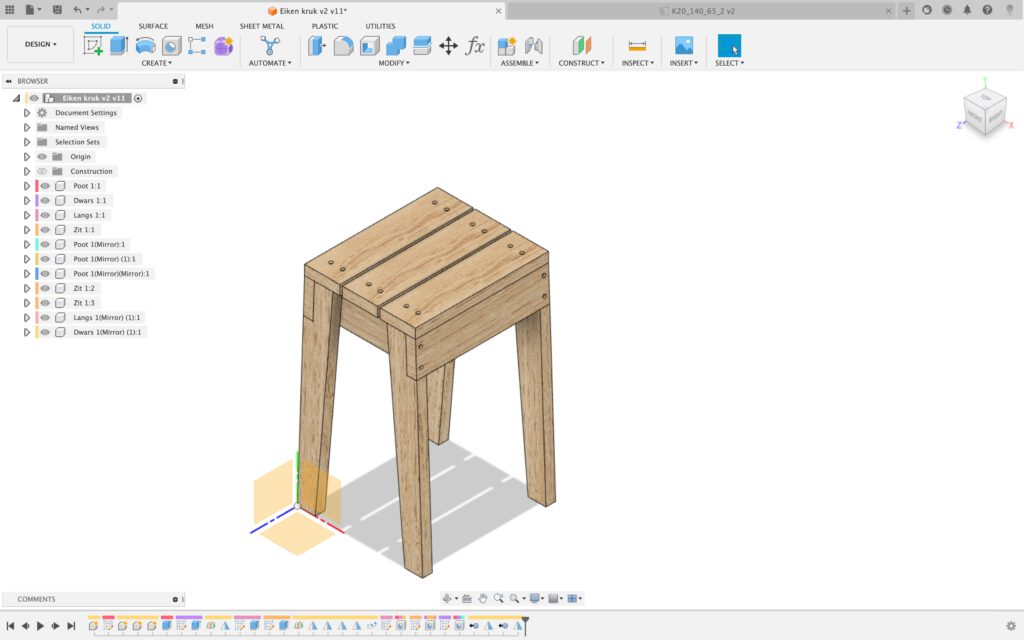Select the Pan hand tool
The height and width of the screenshot is (640, 1024).
click(x=483, y=598)
